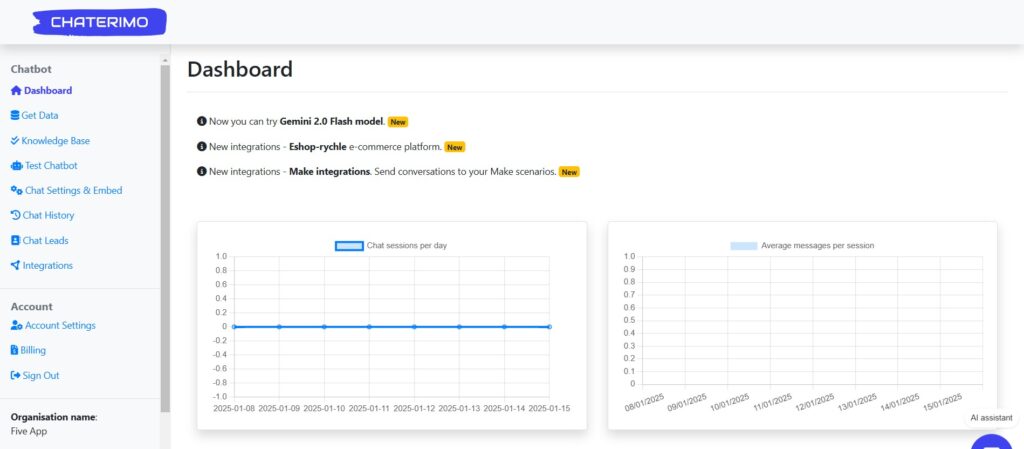
Task: Click the Chat Leads contact icon
Action: (x=15, y=241)
